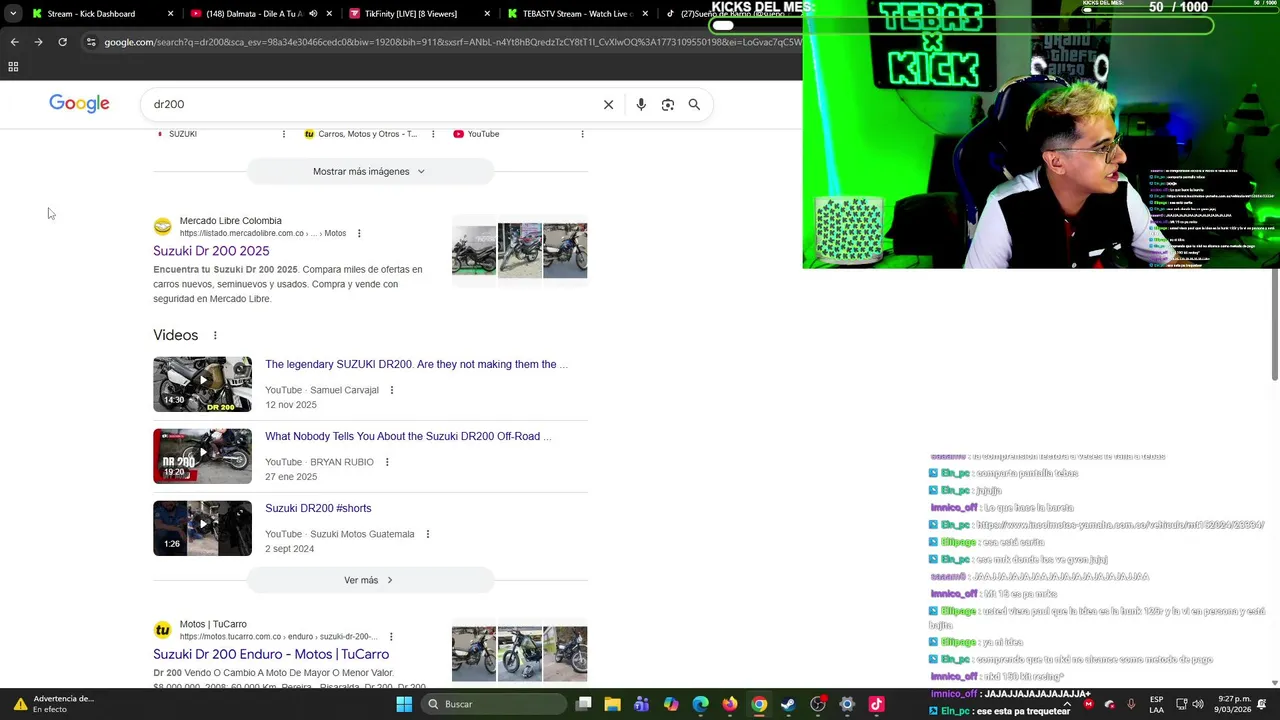Open Microsoft Teams from taskbar

pos(642,704)
